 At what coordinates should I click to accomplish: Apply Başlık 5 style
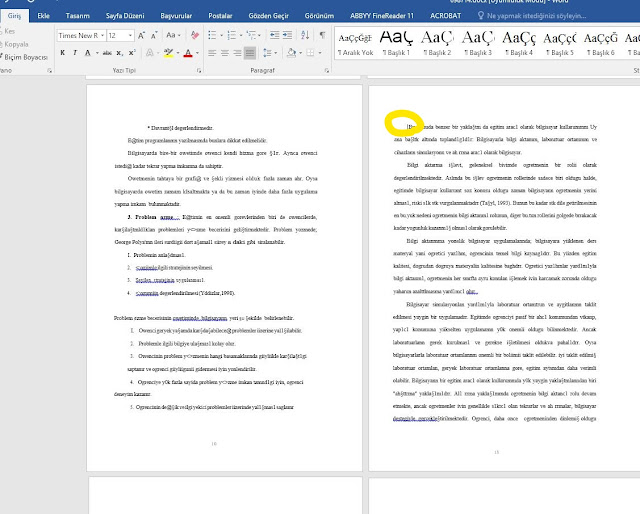[560, 43]
